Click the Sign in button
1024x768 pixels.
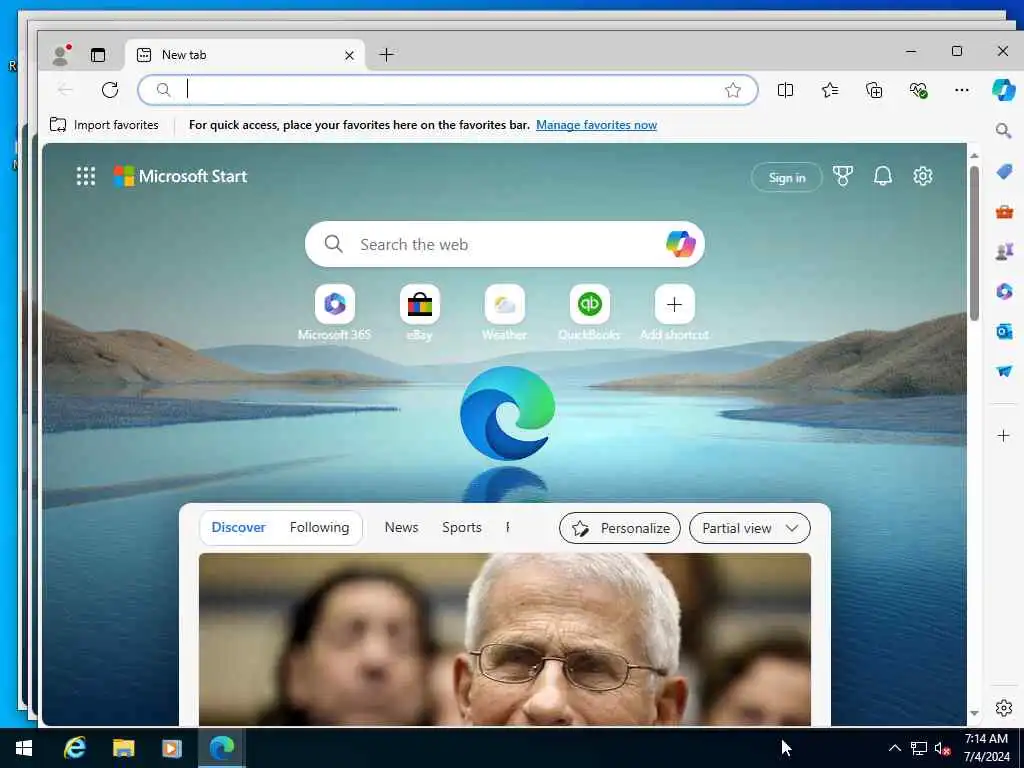[x=786, y=178]
